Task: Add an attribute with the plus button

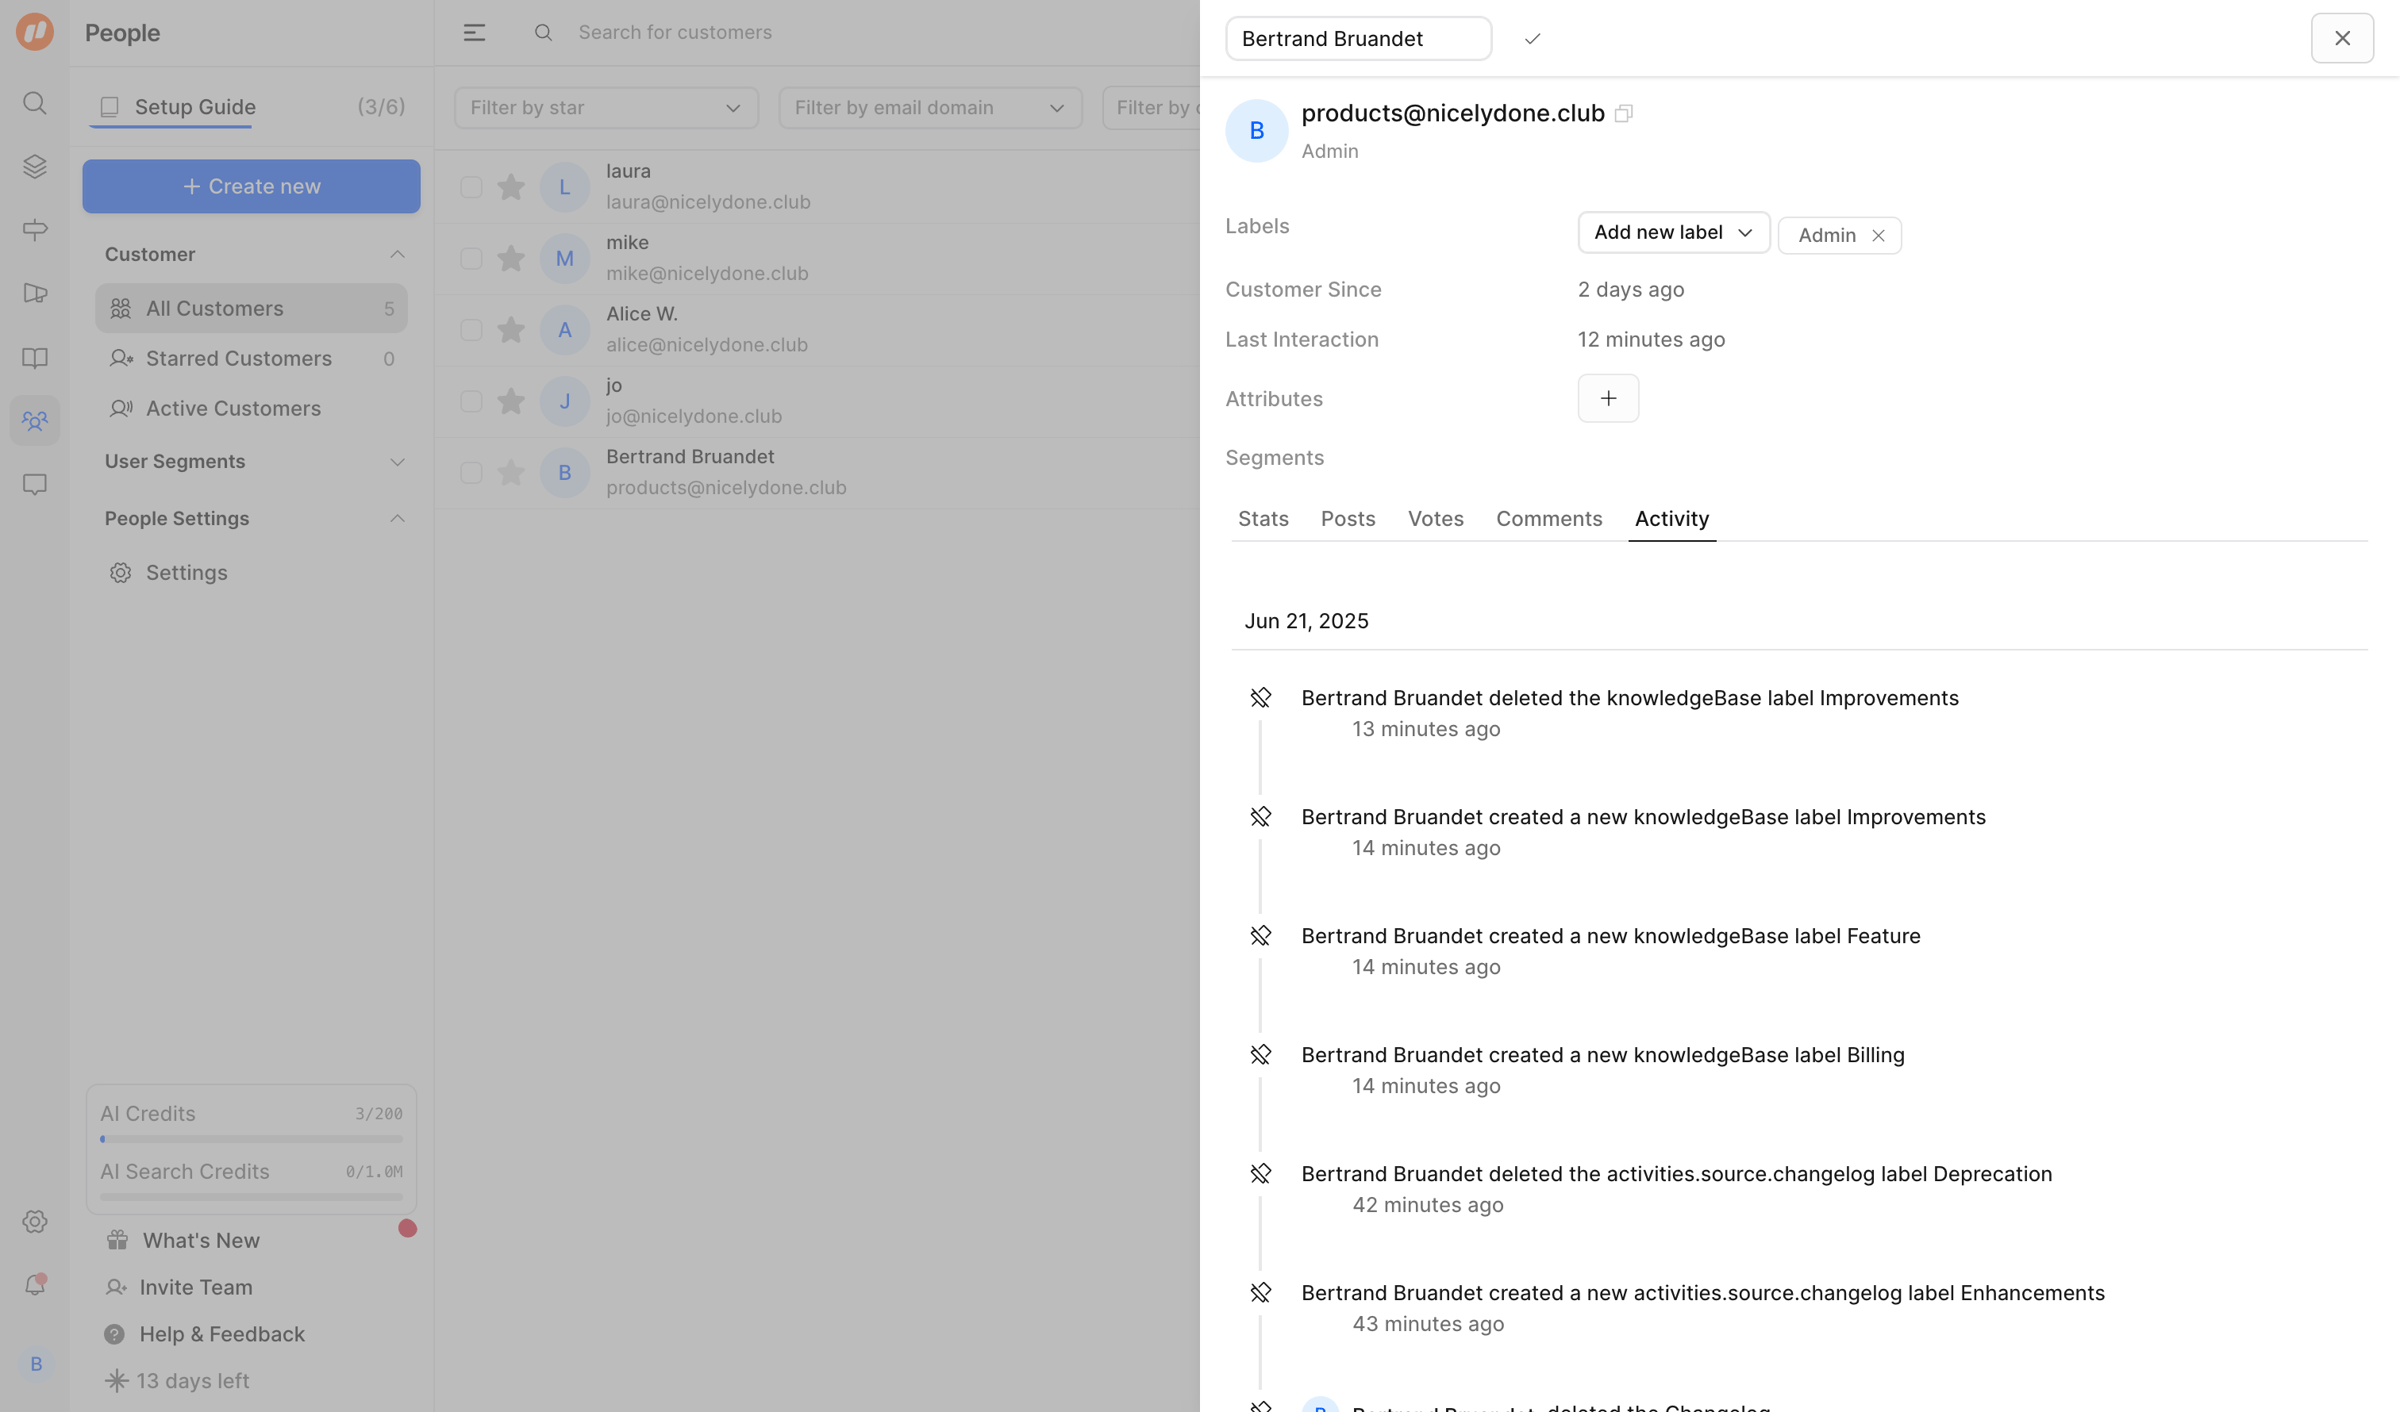Action: 1608,398
